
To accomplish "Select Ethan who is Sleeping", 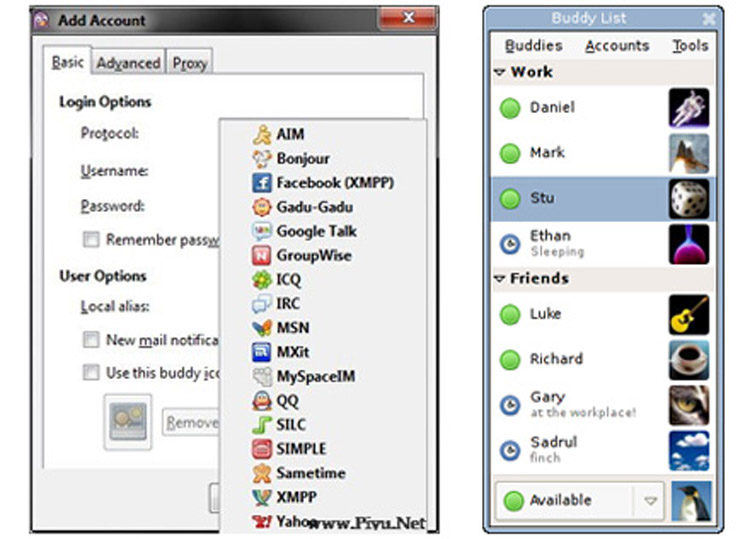I will click(x=603, y=244).
